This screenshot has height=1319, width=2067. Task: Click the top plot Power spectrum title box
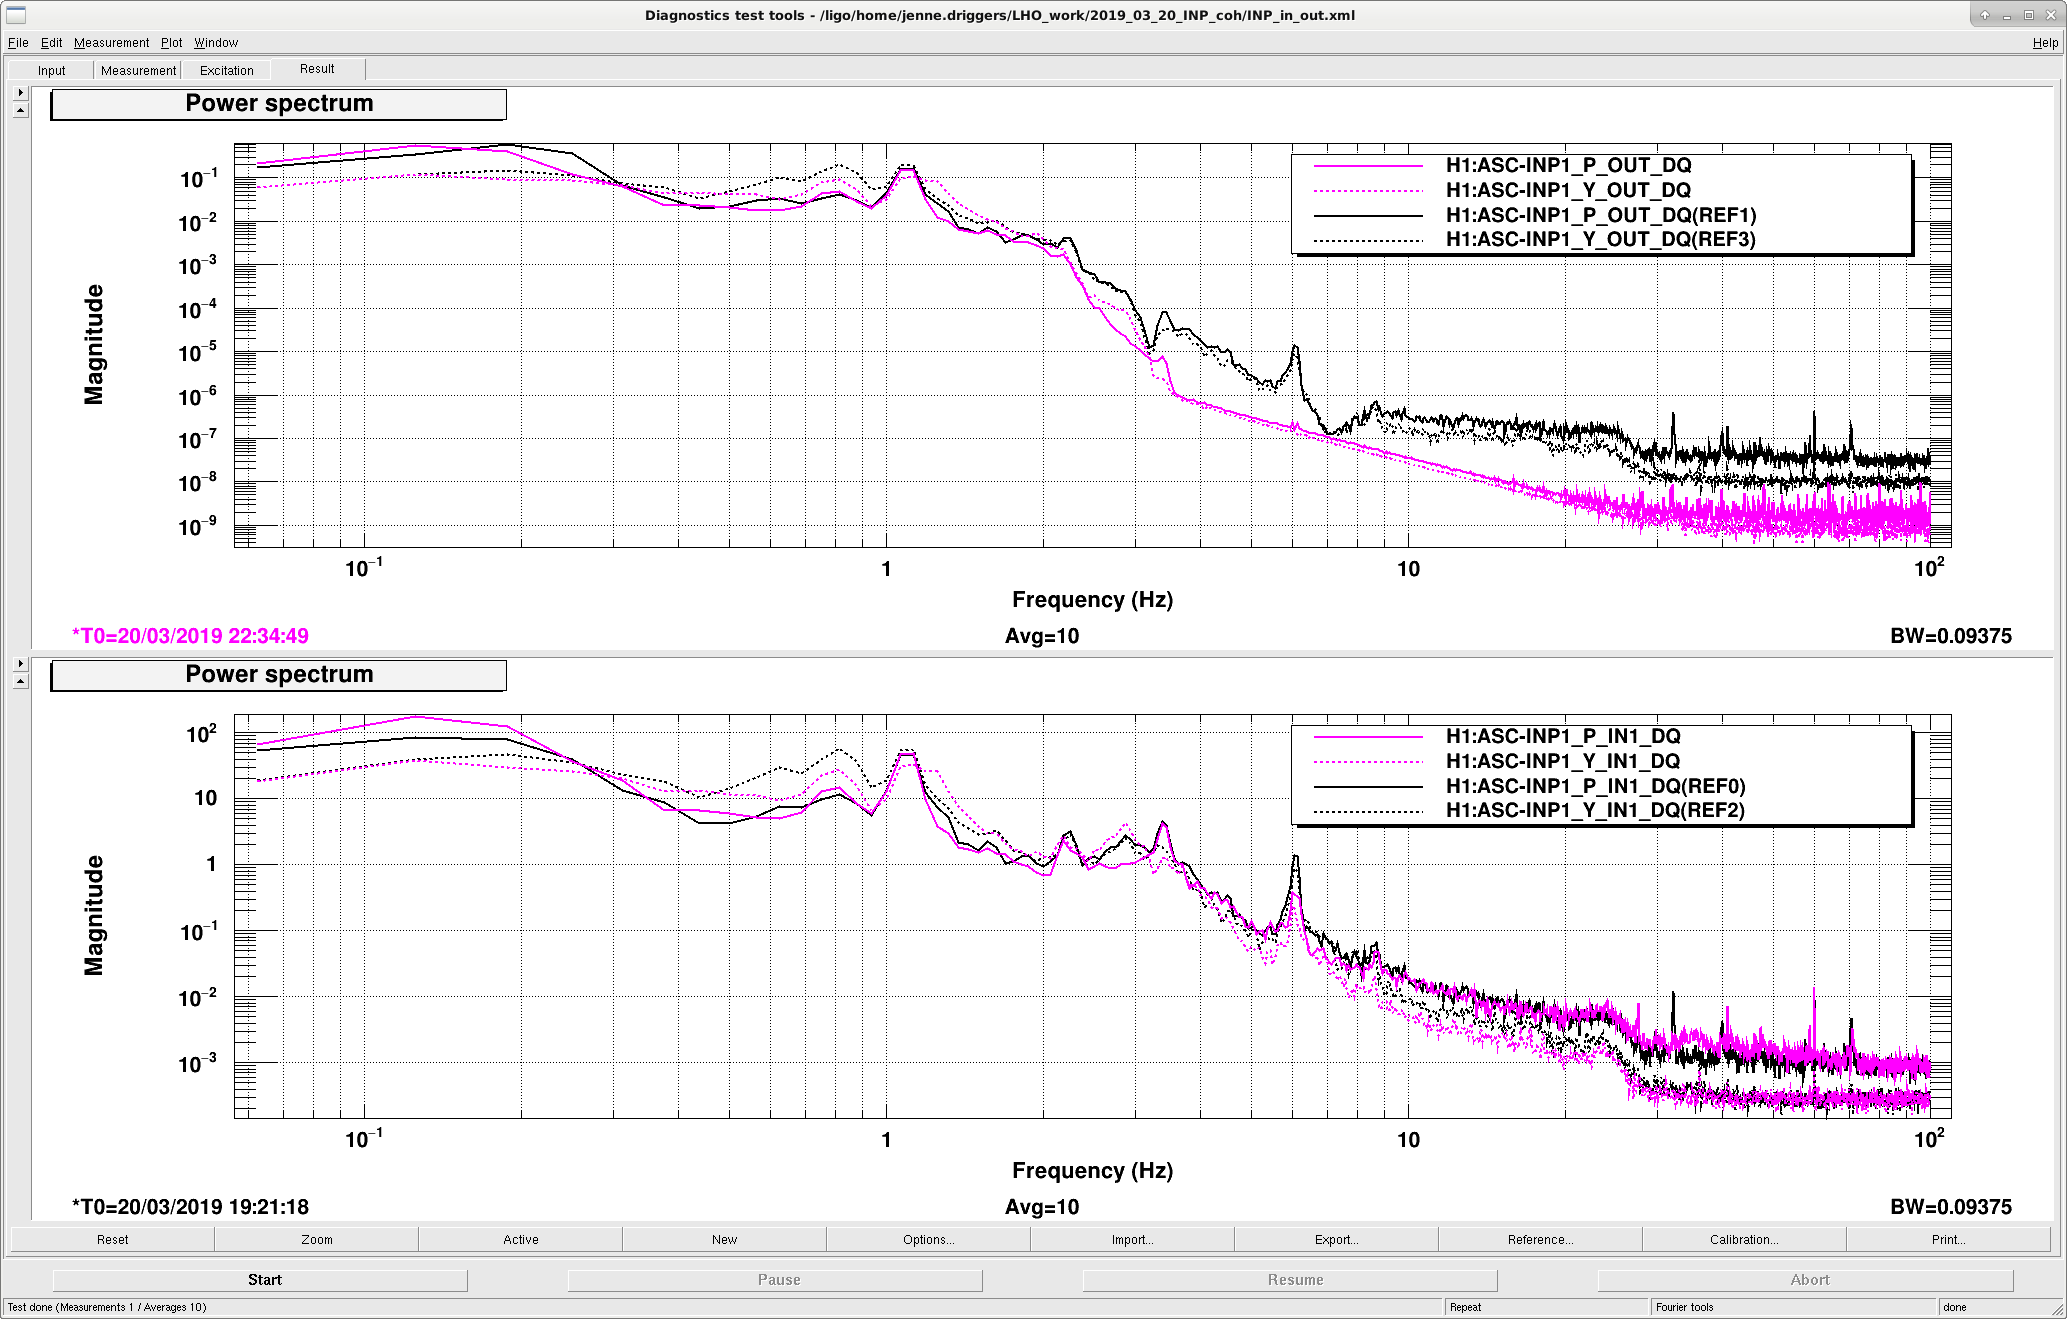(278, 104)
